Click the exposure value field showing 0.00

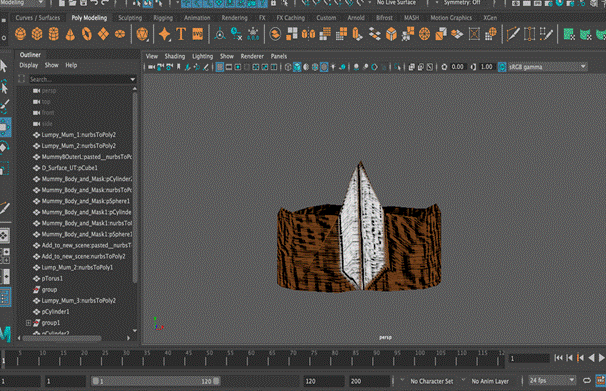tap(458, 67)
